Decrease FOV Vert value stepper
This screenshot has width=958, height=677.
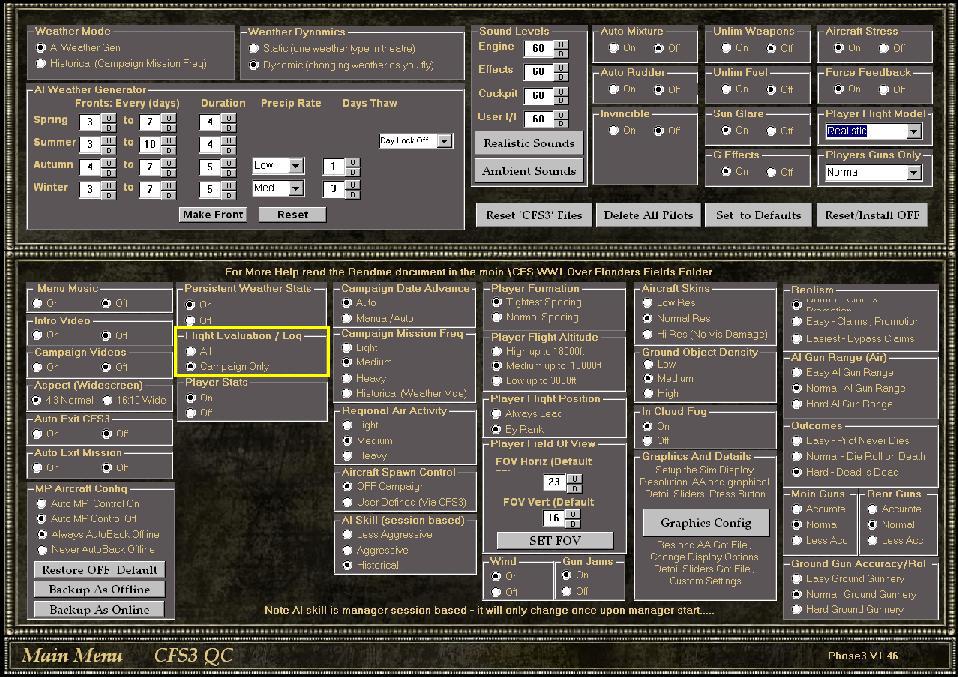coord(572,523)
